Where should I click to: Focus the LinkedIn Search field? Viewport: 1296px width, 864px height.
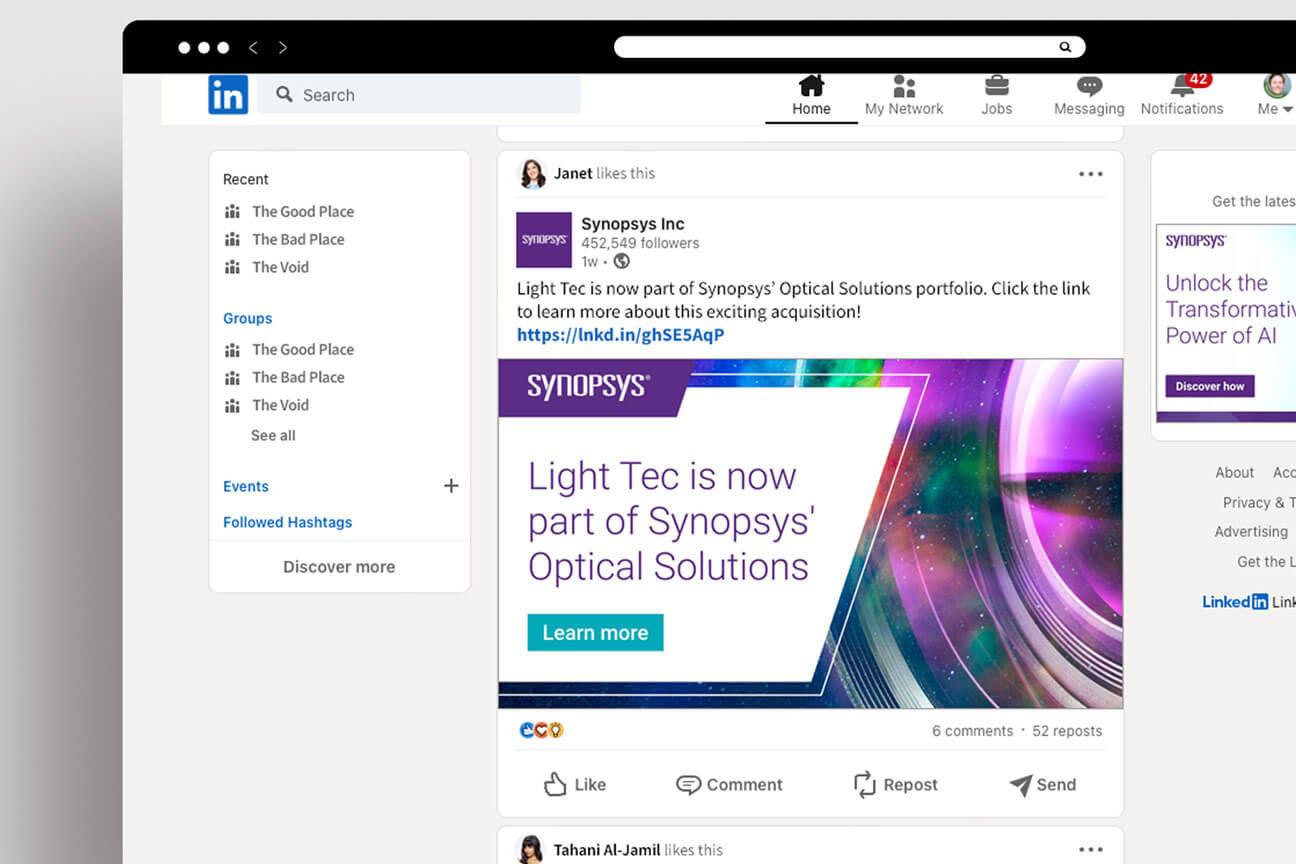[x=419, y=95]
